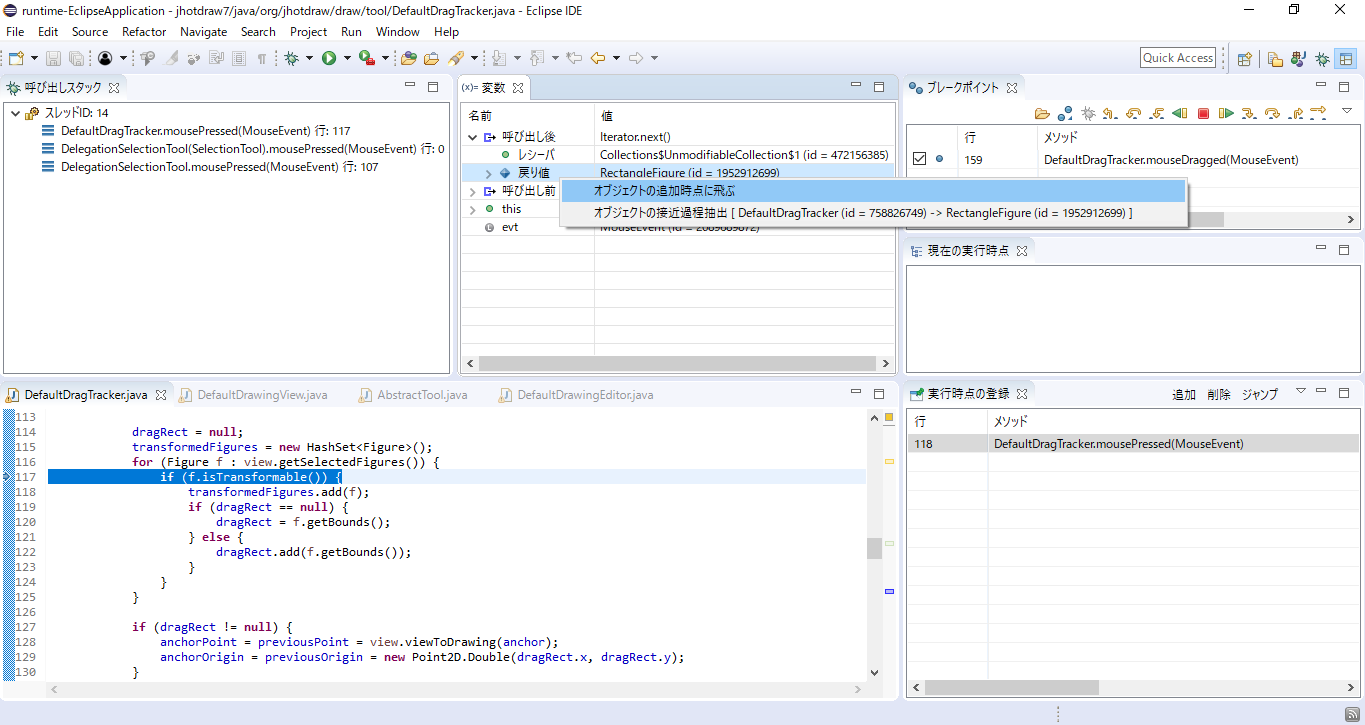Open the Breakpoints view menu triangle
Screen dimensions: 1365x725
(1346, 110)
